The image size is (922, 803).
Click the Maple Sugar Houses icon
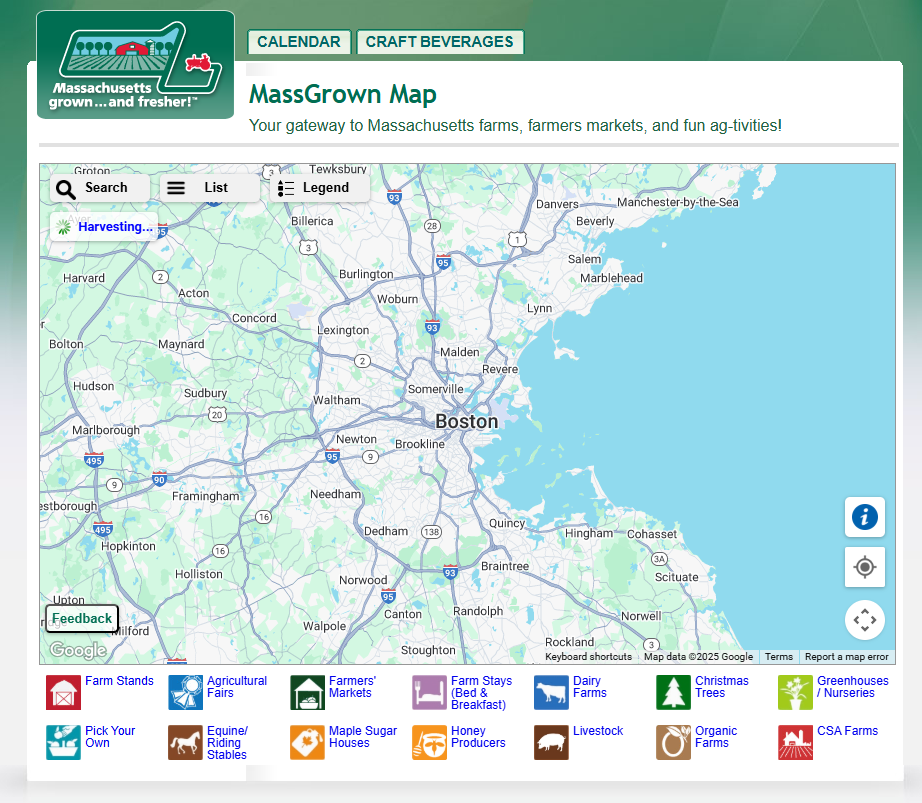coord(308,742)
